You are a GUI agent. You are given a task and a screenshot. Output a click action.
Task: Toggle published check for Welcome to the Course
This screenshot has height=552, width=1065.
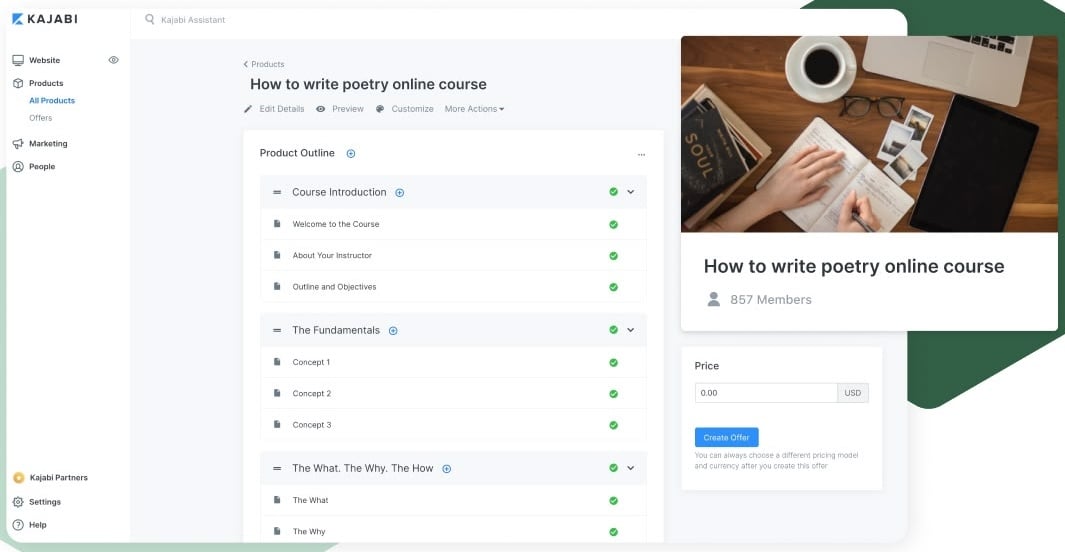pos(613,224)
